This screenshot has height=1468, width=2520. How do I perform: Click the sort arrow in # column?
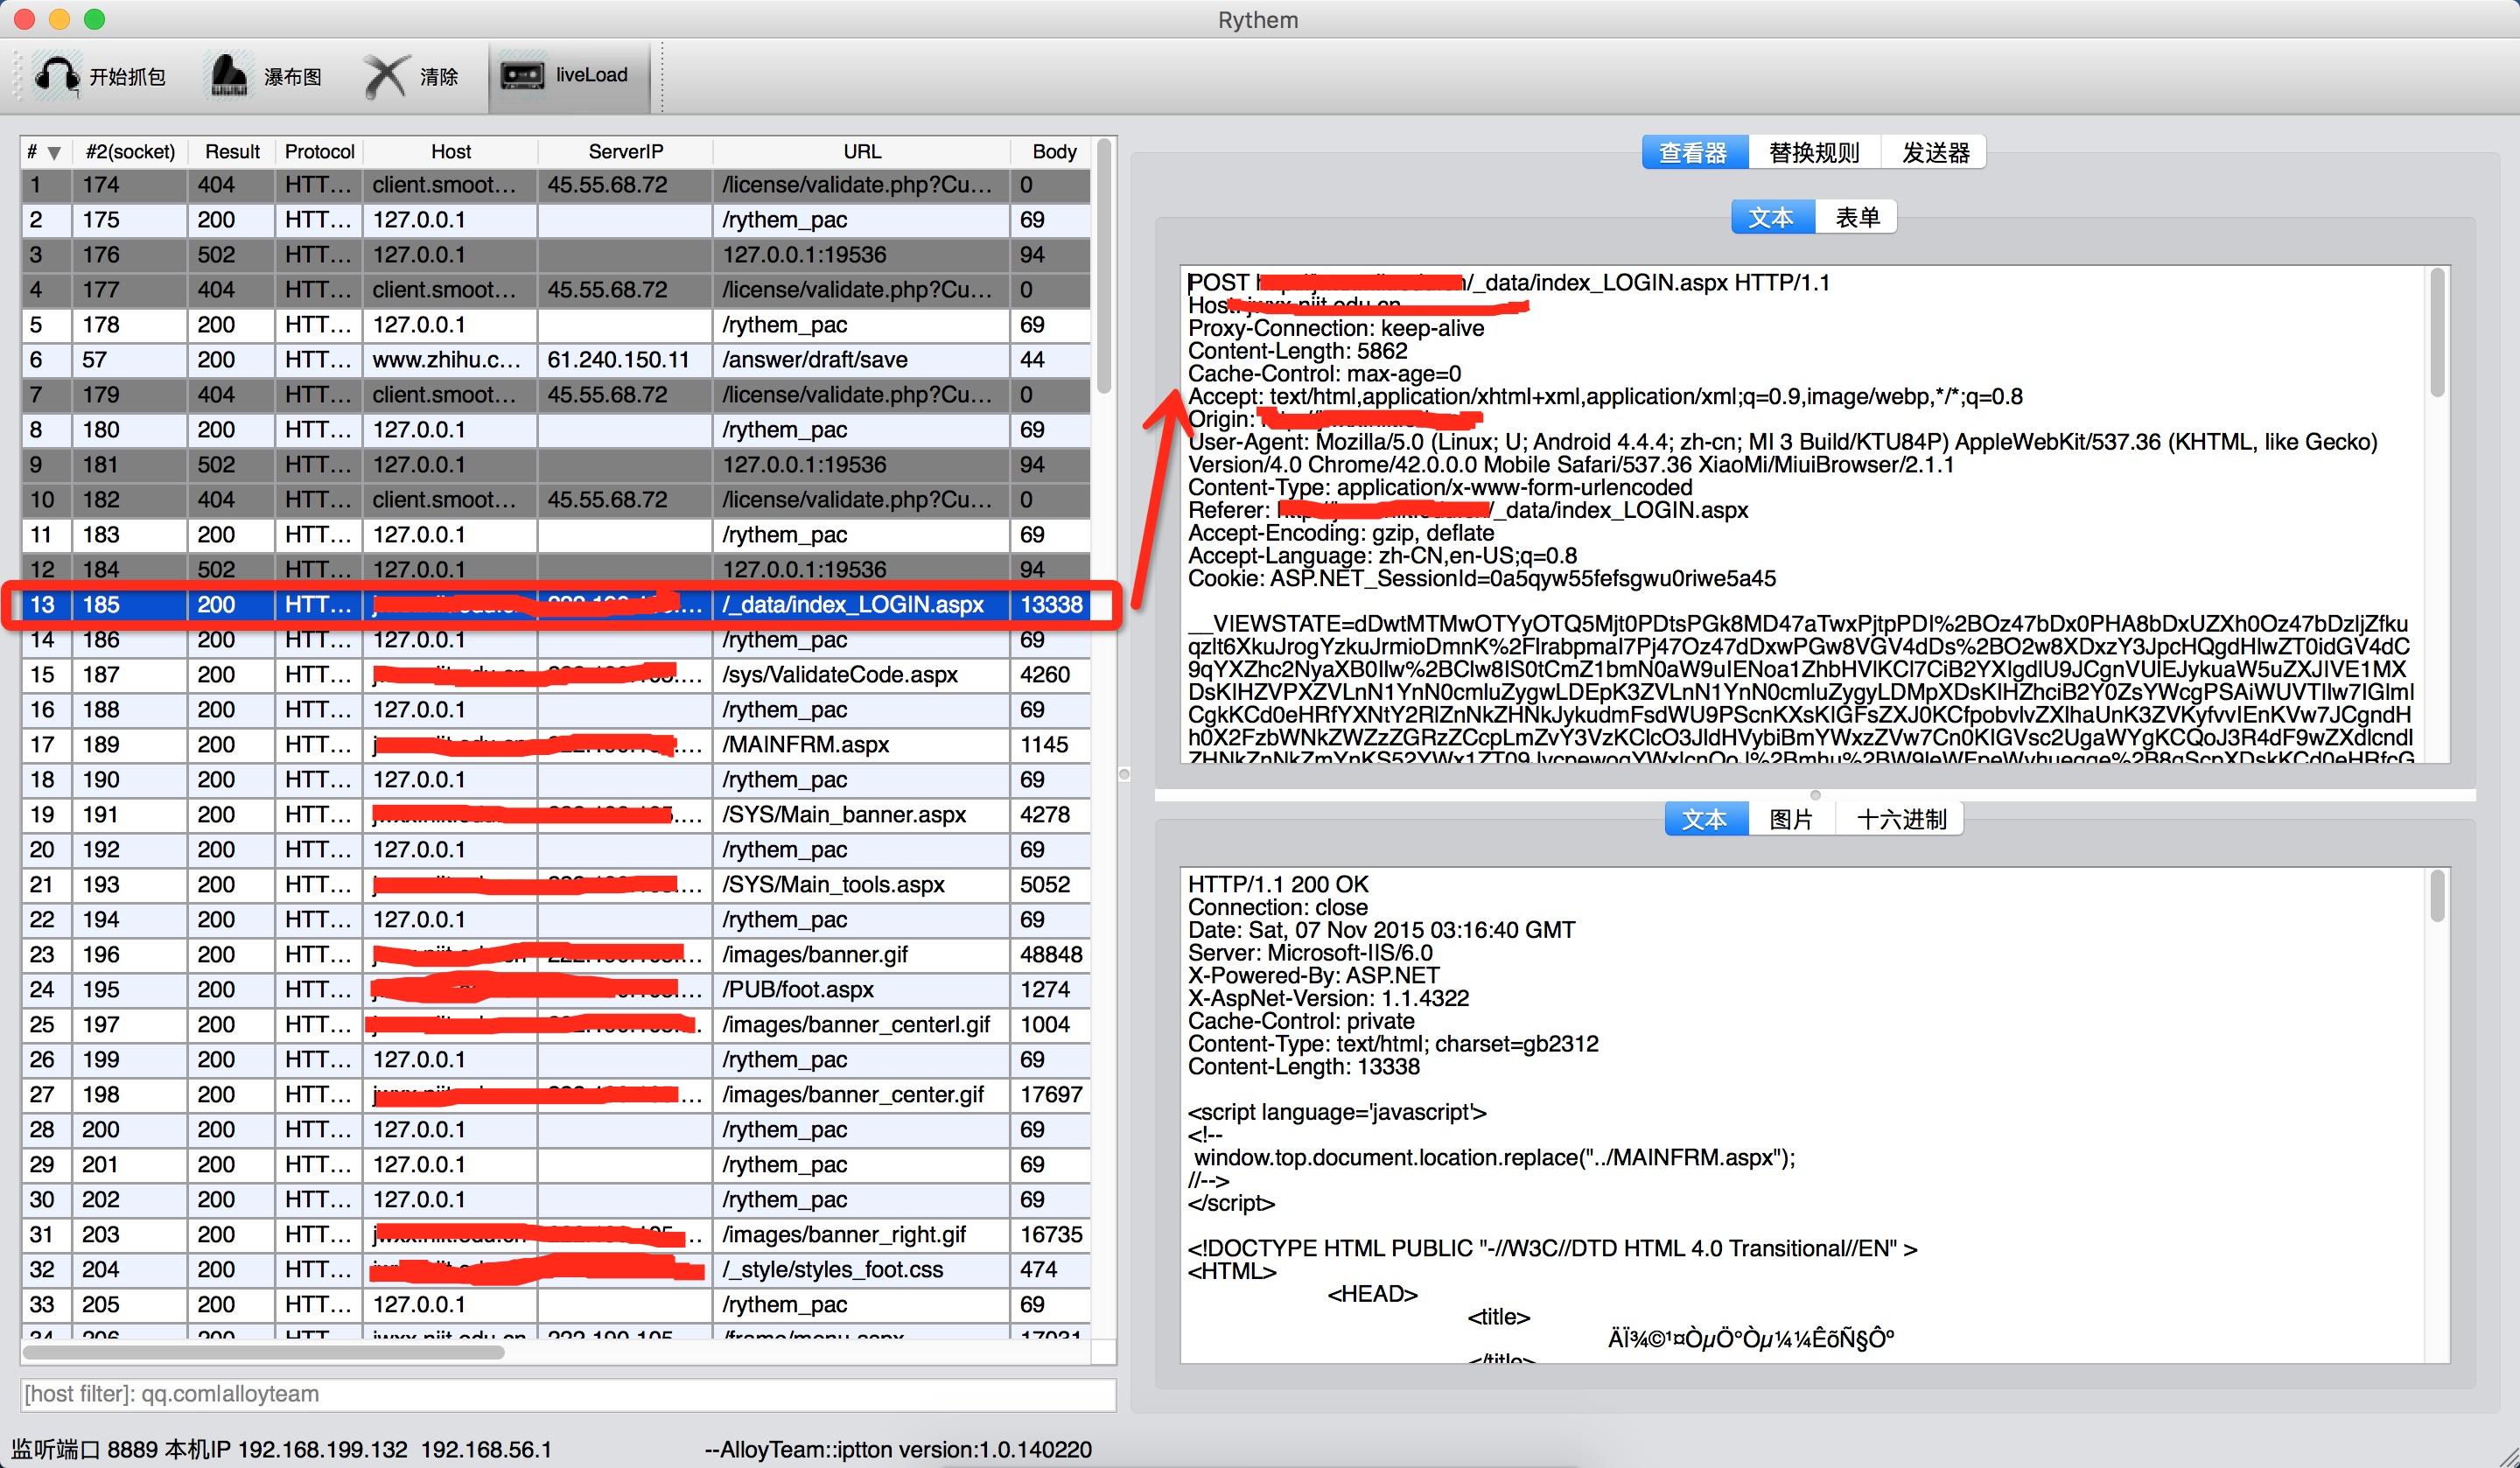click(54, 153)
